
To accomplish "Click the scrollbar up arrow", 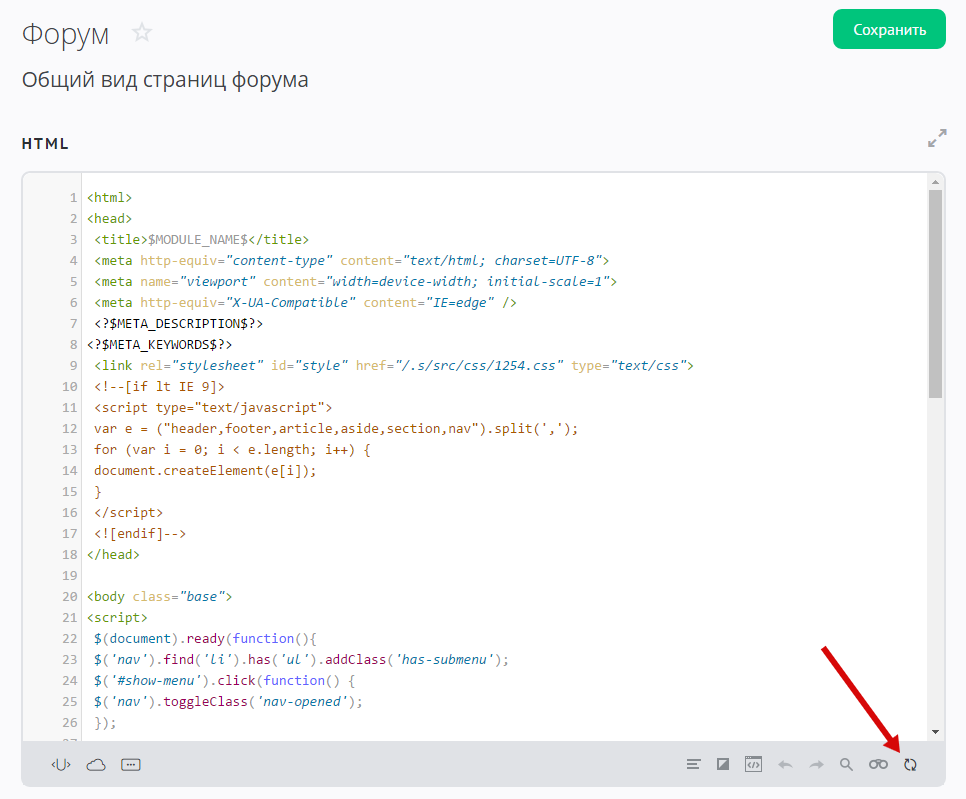I will pyautogui.click(x=935, y=181).
